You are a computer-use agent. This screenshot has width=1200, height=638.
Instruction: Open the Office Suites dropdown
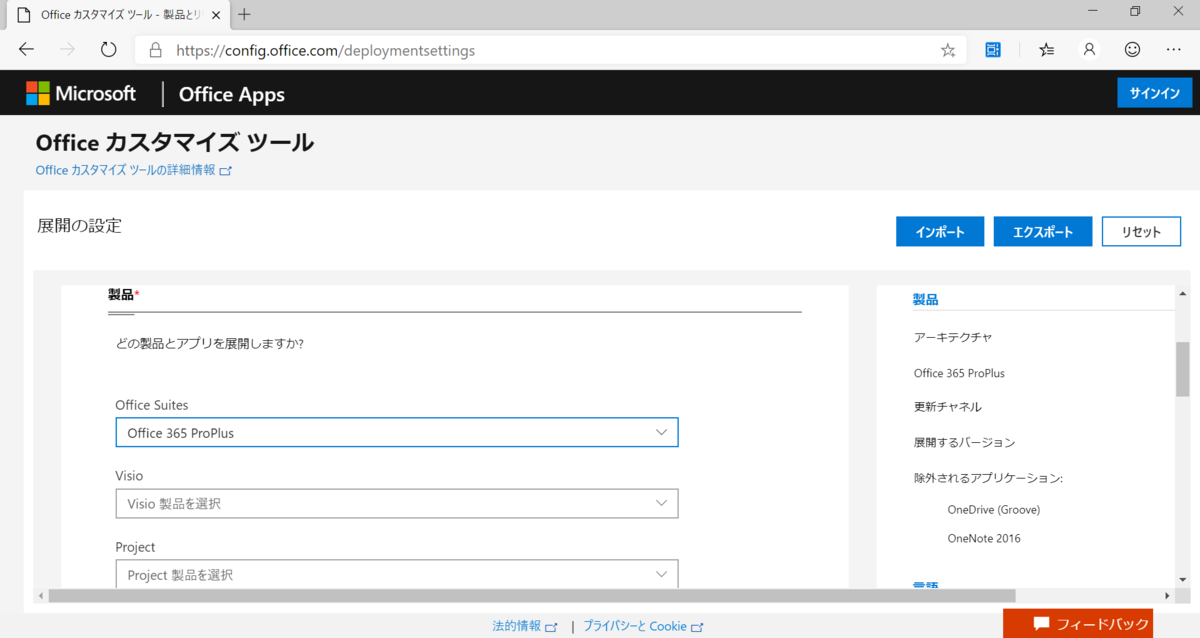(397, 432)
